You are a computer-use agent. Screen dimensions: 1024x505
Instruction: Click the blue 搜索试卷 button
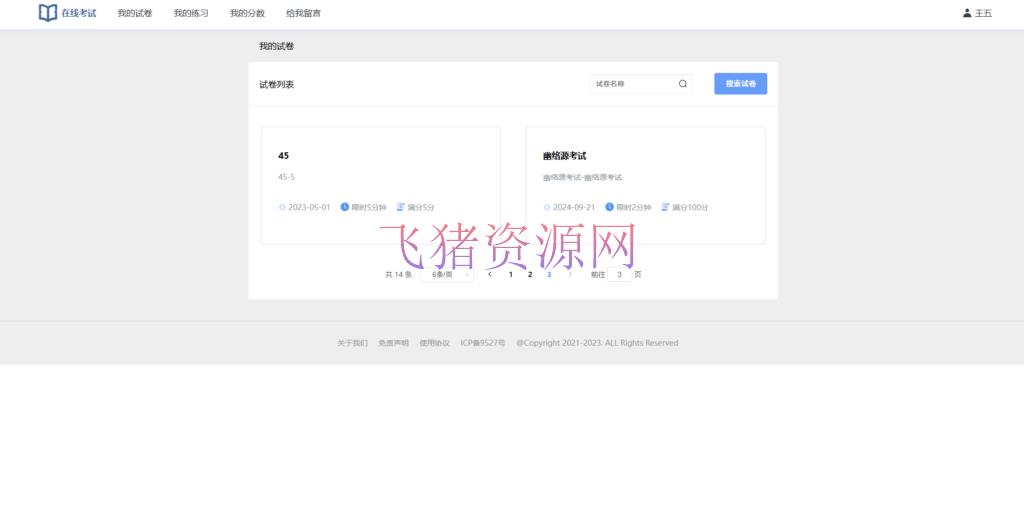click(x=741, y=84)
